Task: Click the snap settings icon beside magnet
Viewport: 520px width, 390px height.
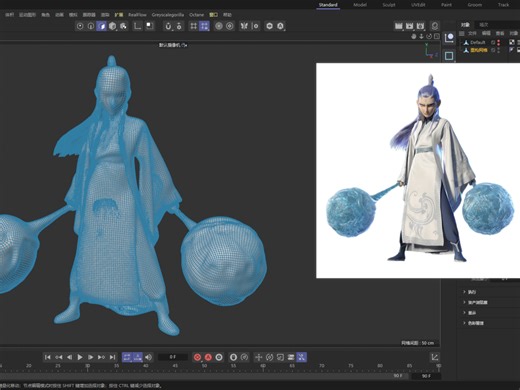Action: tap(179, 26)
